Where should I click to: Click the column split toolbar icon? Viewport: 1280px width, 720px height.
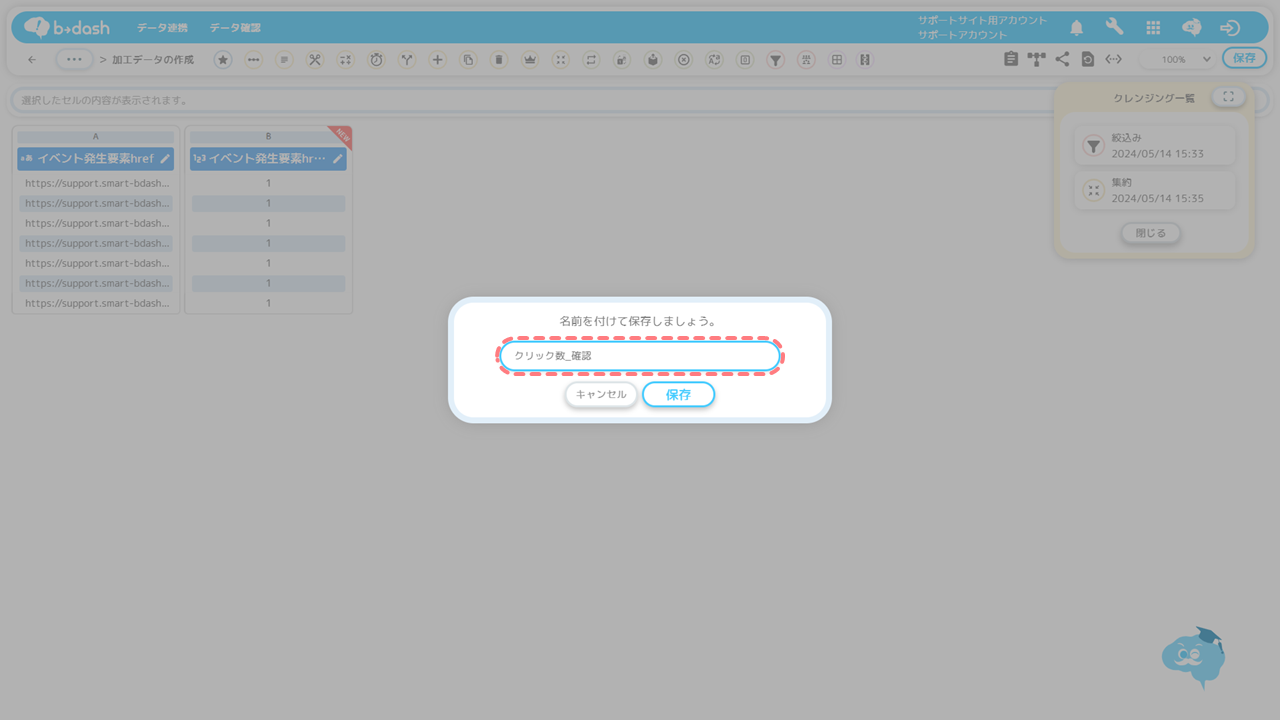point(865,60)
